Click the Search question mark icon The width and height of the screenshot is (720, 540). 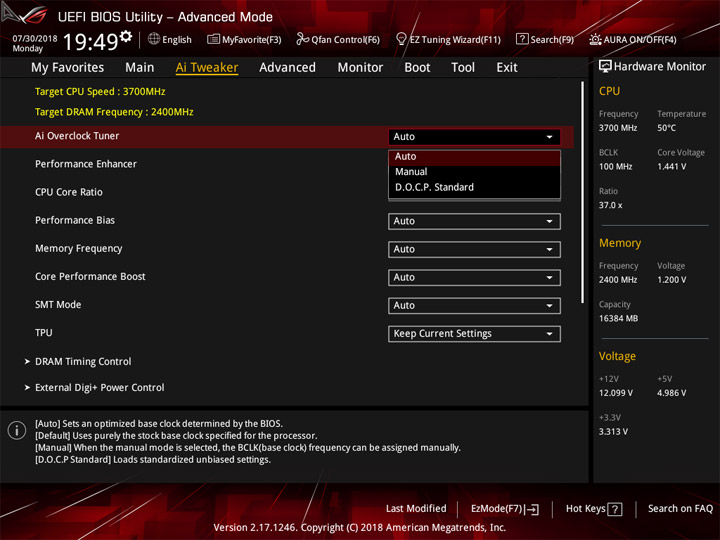click(522, 39)
